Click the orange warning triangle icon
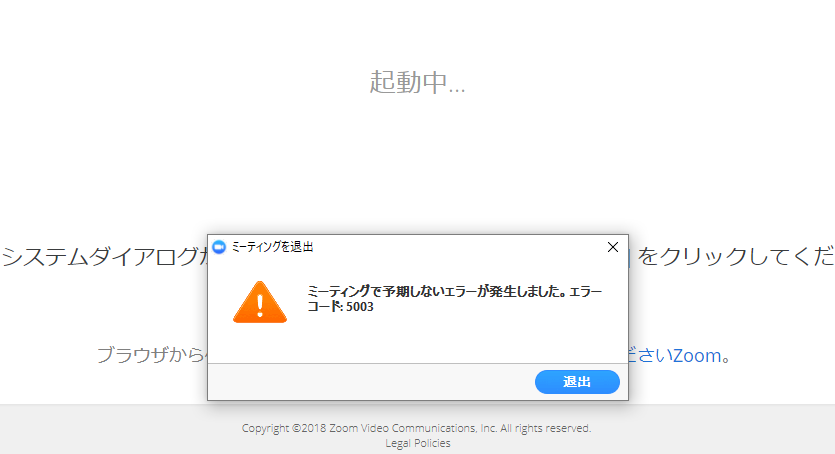Image resolution: width=835 pixels, height=454 pixels. [260, 302]
